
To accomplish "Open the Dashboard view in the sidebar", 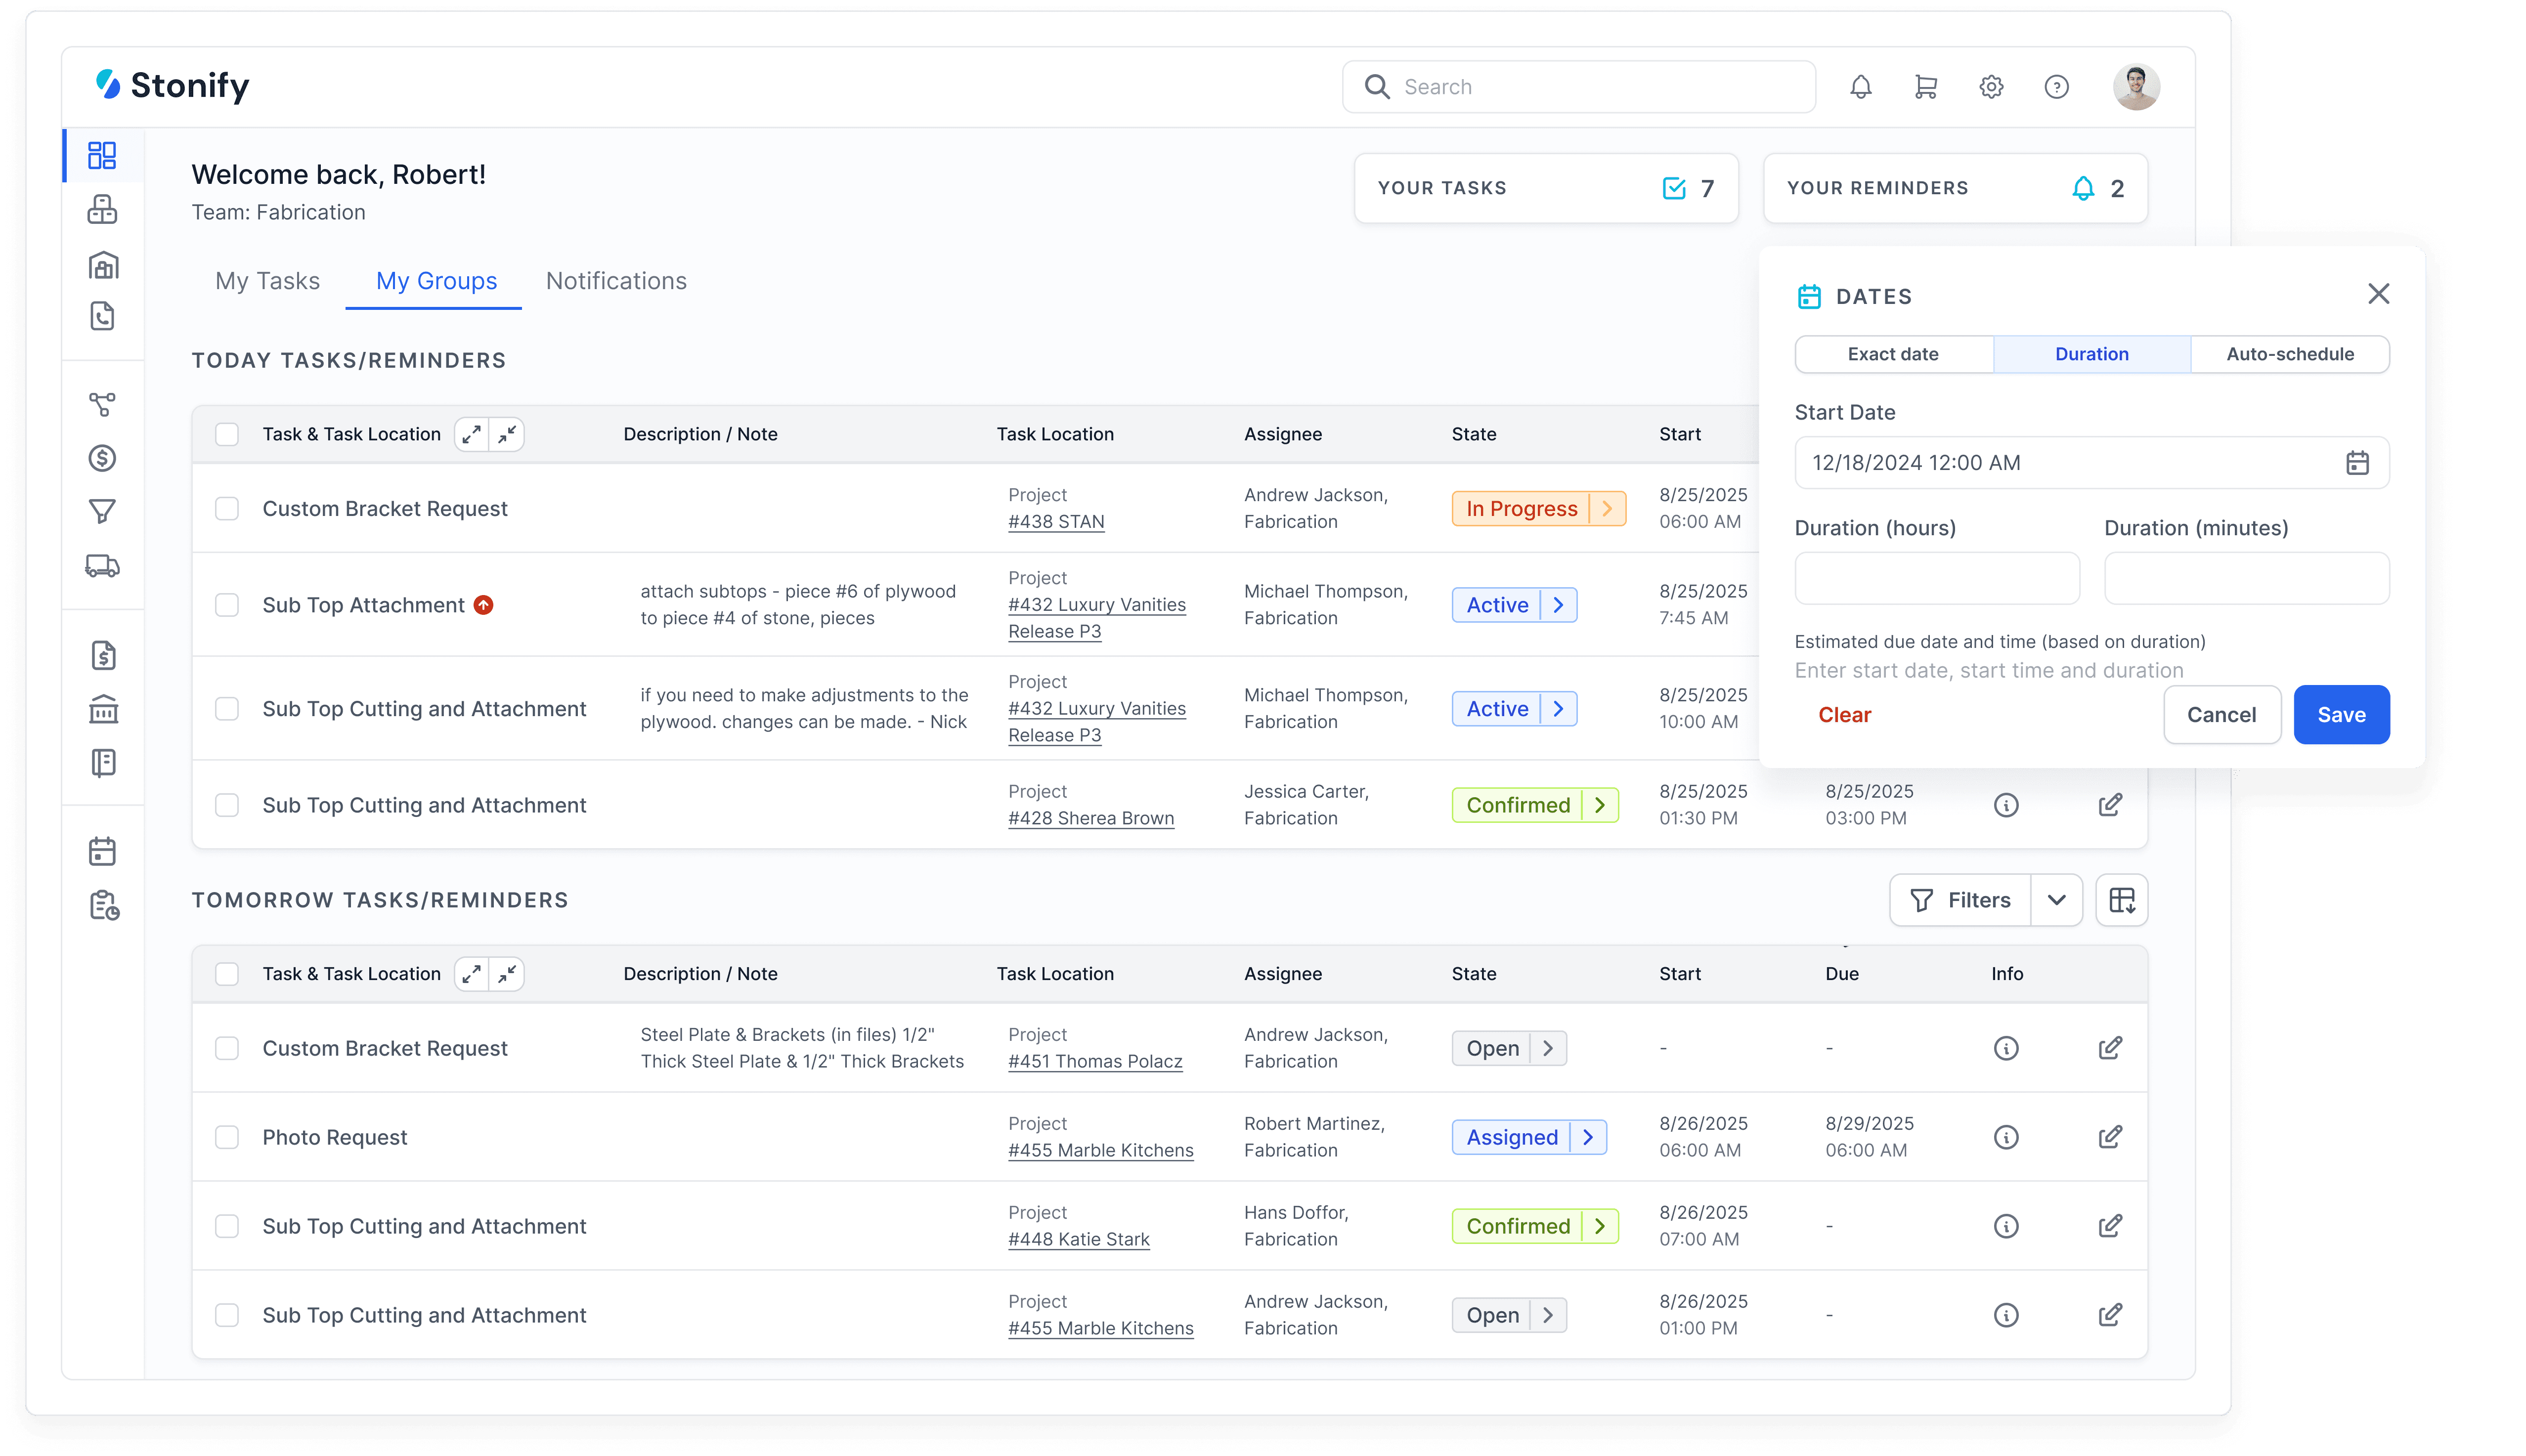I will click(x=103, y=156).
